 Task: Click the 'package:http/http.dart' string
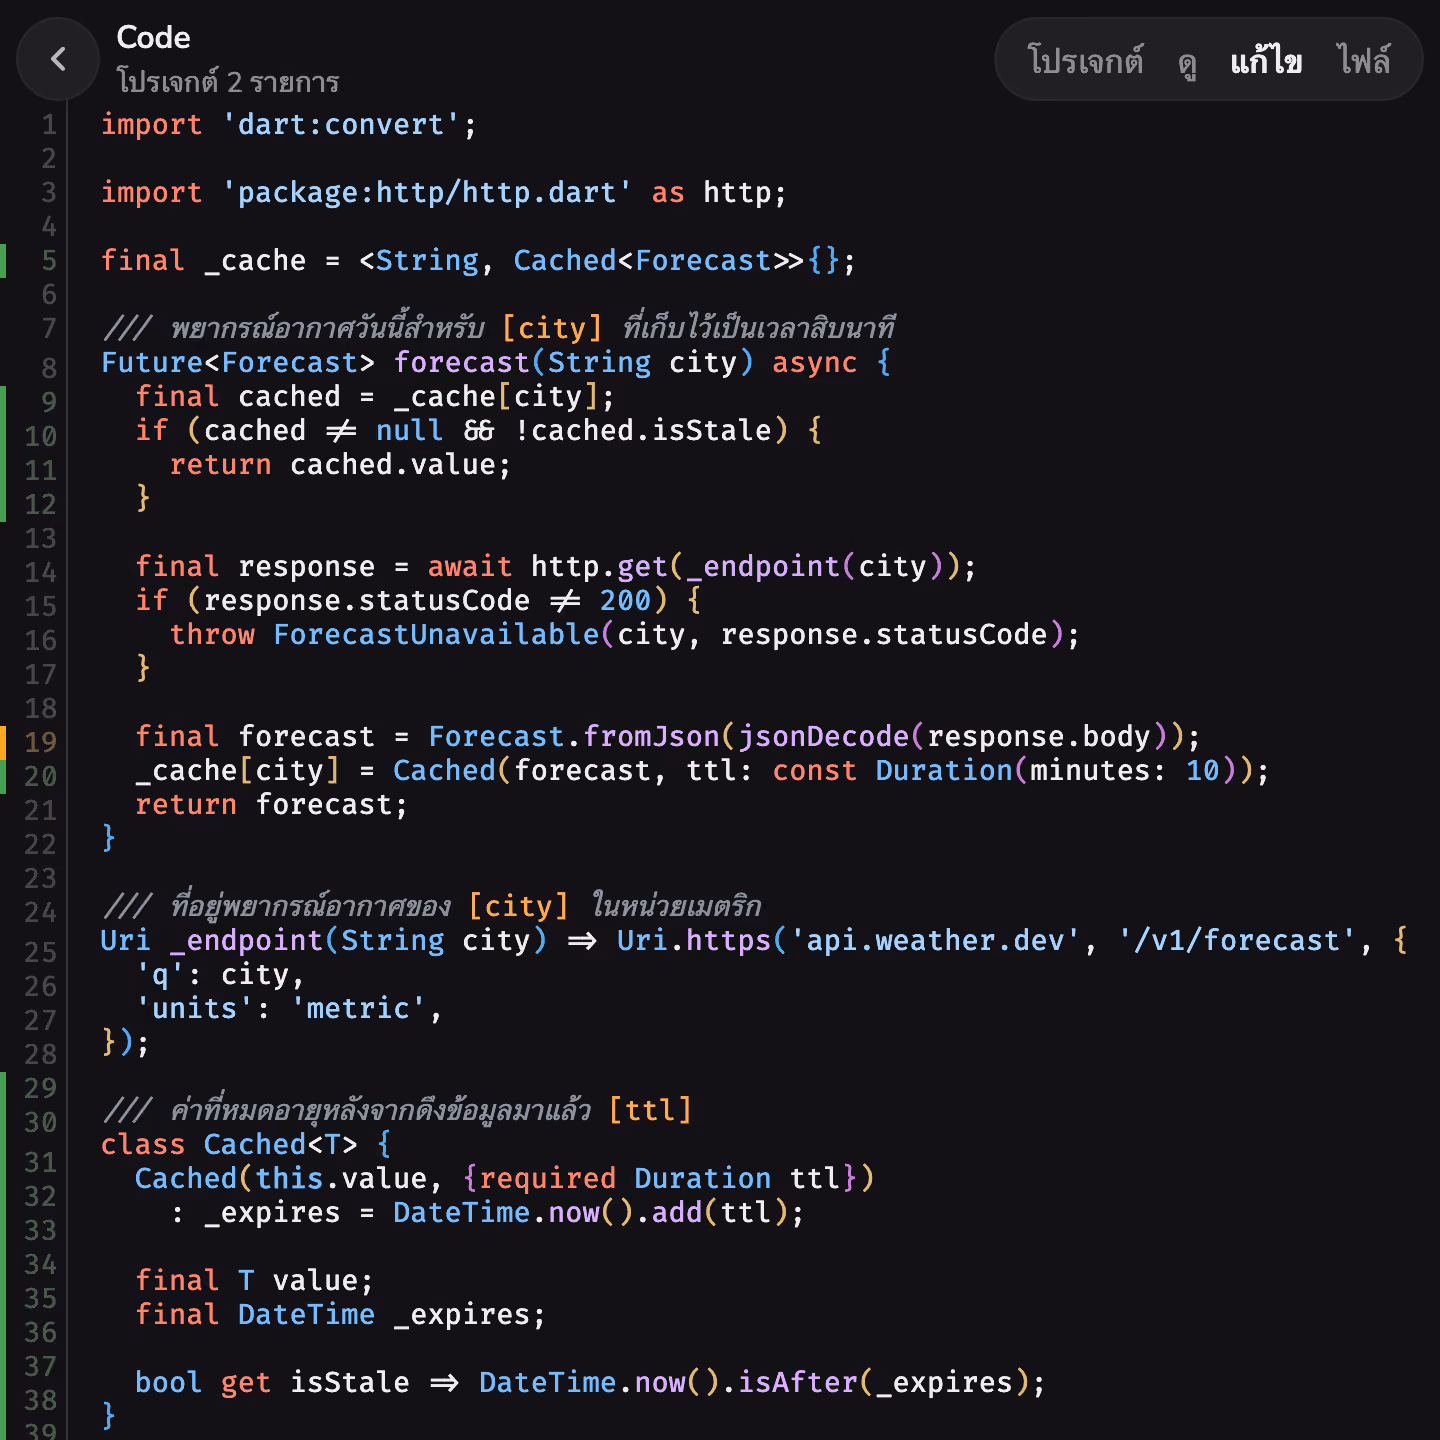click(x=426, y=193)
